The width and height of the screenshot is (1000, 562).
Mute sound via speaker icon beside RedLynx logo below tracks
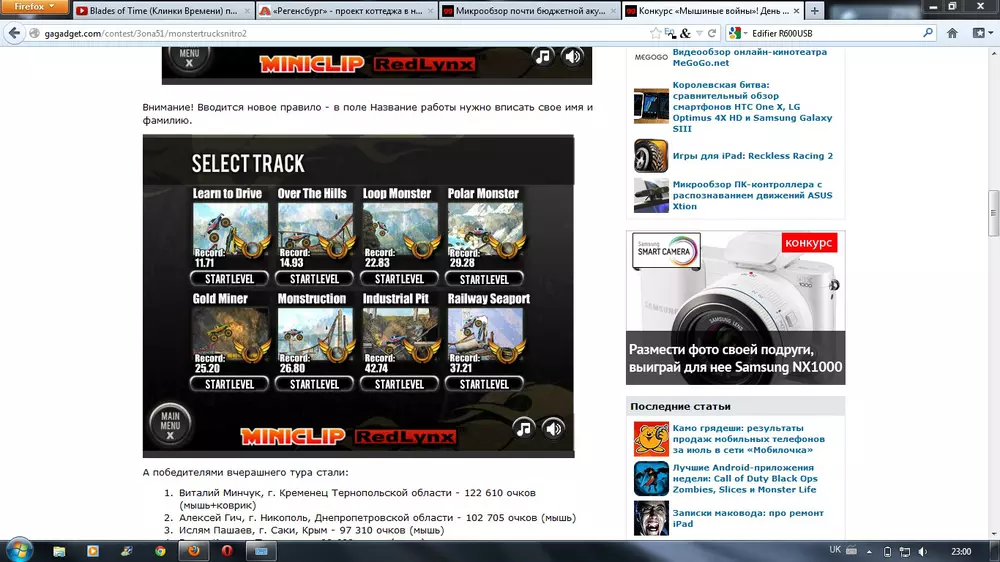[x=553, y=429]
